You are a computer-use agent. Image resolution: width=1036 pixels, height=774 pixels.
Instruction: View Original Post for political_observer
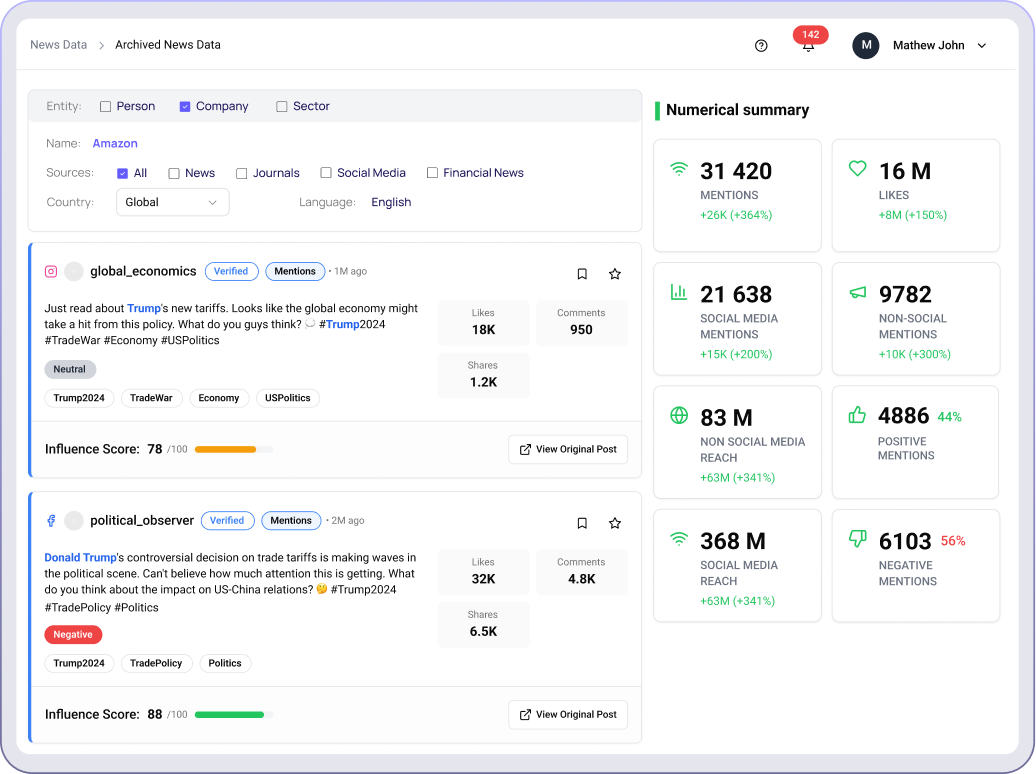coord(568,715)
